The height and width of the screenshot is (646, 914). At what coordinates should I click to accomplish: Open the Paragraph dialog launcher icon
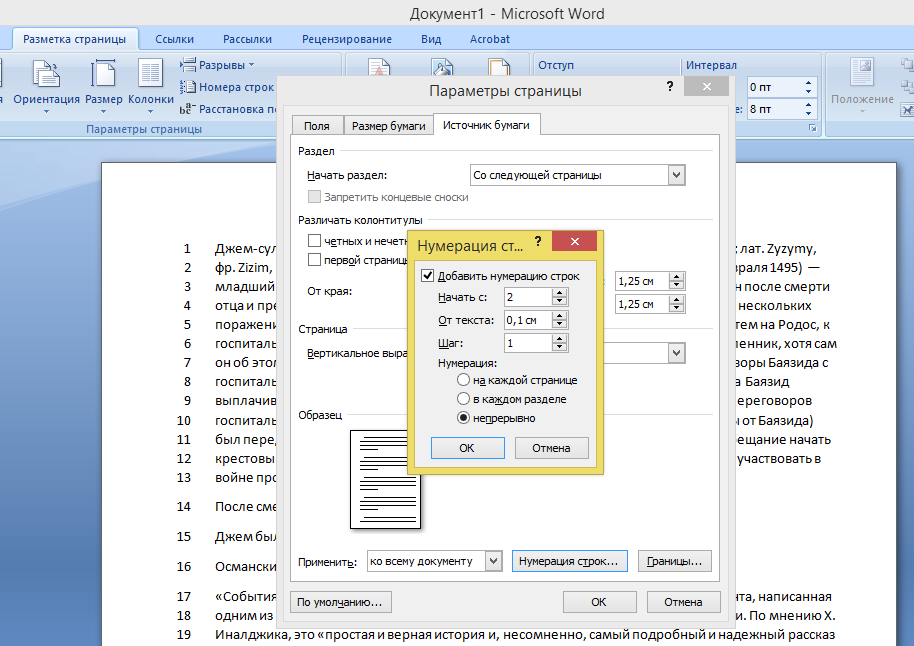point(813,128)
